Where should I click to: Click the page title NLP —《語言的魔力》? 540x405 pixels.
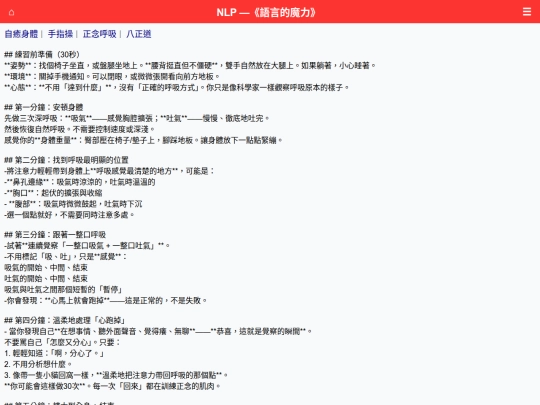(x=266, y=12)
